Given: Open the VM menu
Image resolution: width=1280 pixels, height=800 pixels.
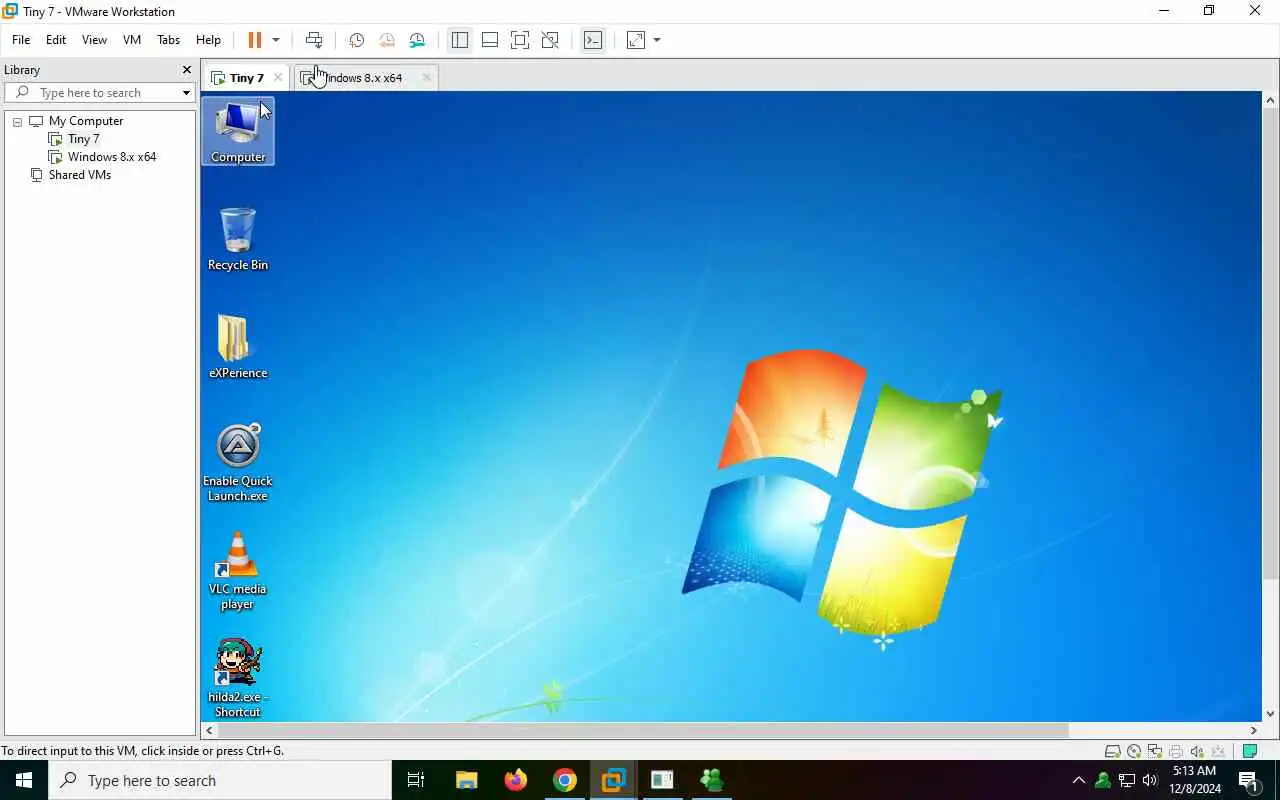Looking at the screenshot, I should pos(132,40).
